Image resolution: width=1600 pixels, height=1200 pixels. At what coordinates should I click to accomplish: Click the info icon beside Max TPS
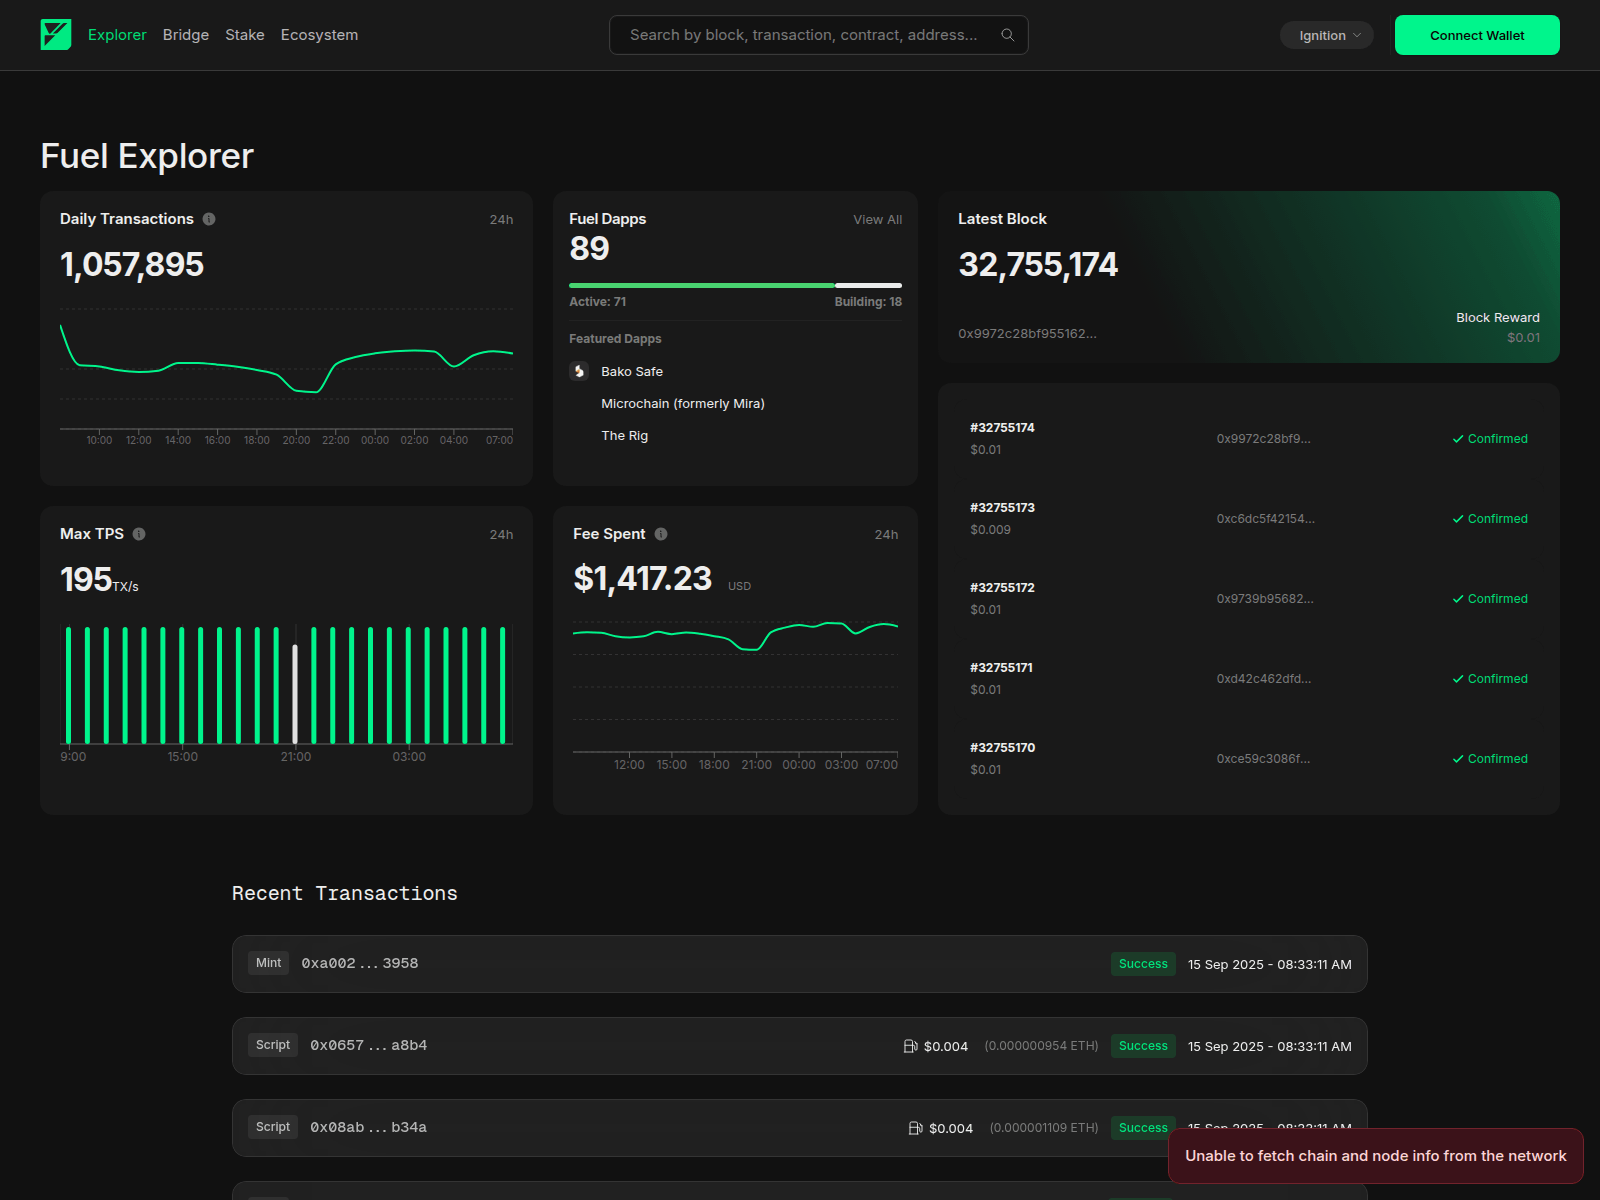point(139,534)
